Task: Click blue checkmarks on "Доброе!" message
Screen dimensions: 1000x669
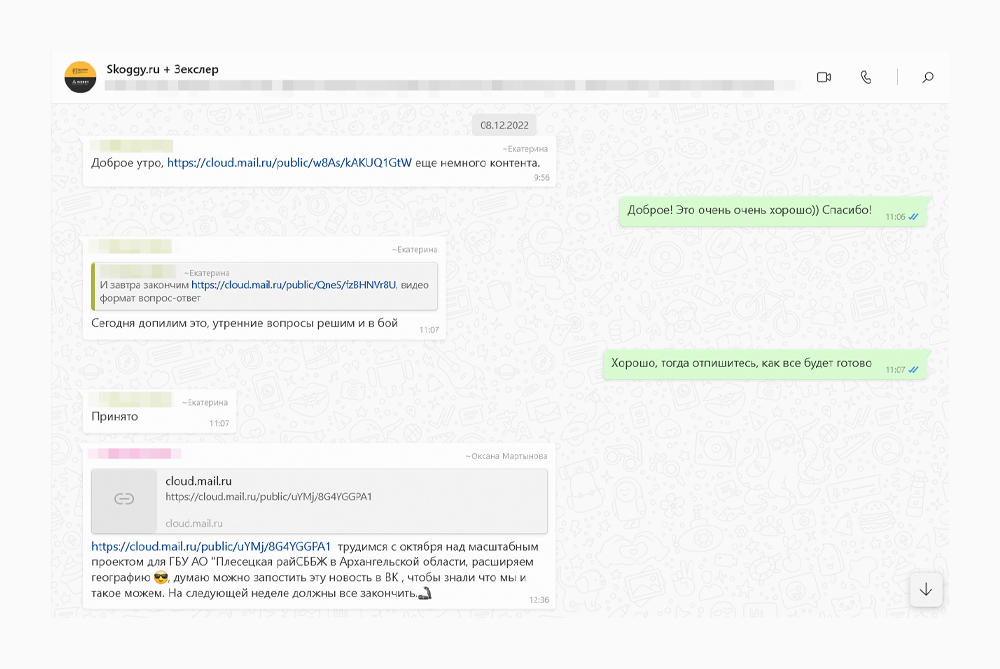Action: [x=913, y=217]
